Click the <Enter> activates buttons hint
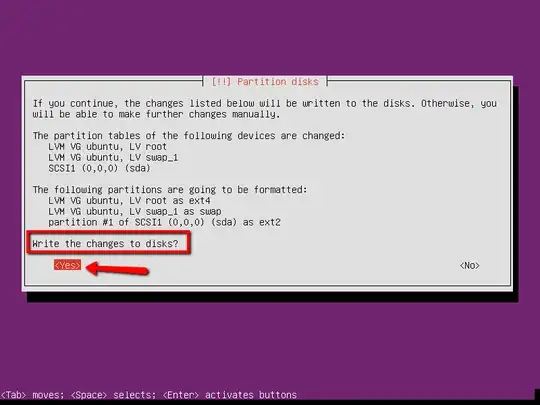The image size is (540, 405). (x=230, y=395)
